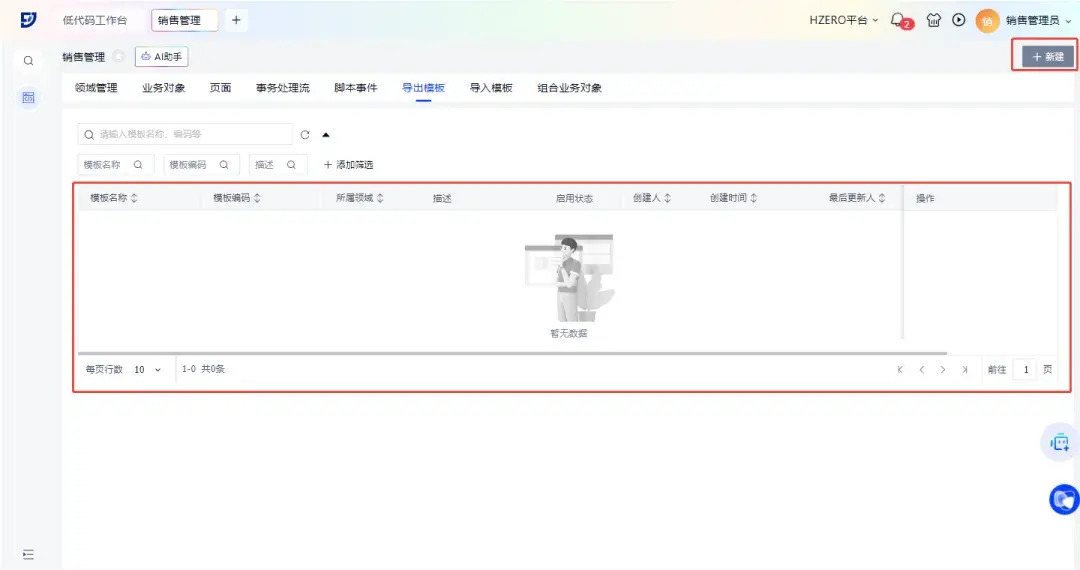1080x570 pixels.
Task: Click the 1-0 共0条 record count text
Action: (203, 369)
